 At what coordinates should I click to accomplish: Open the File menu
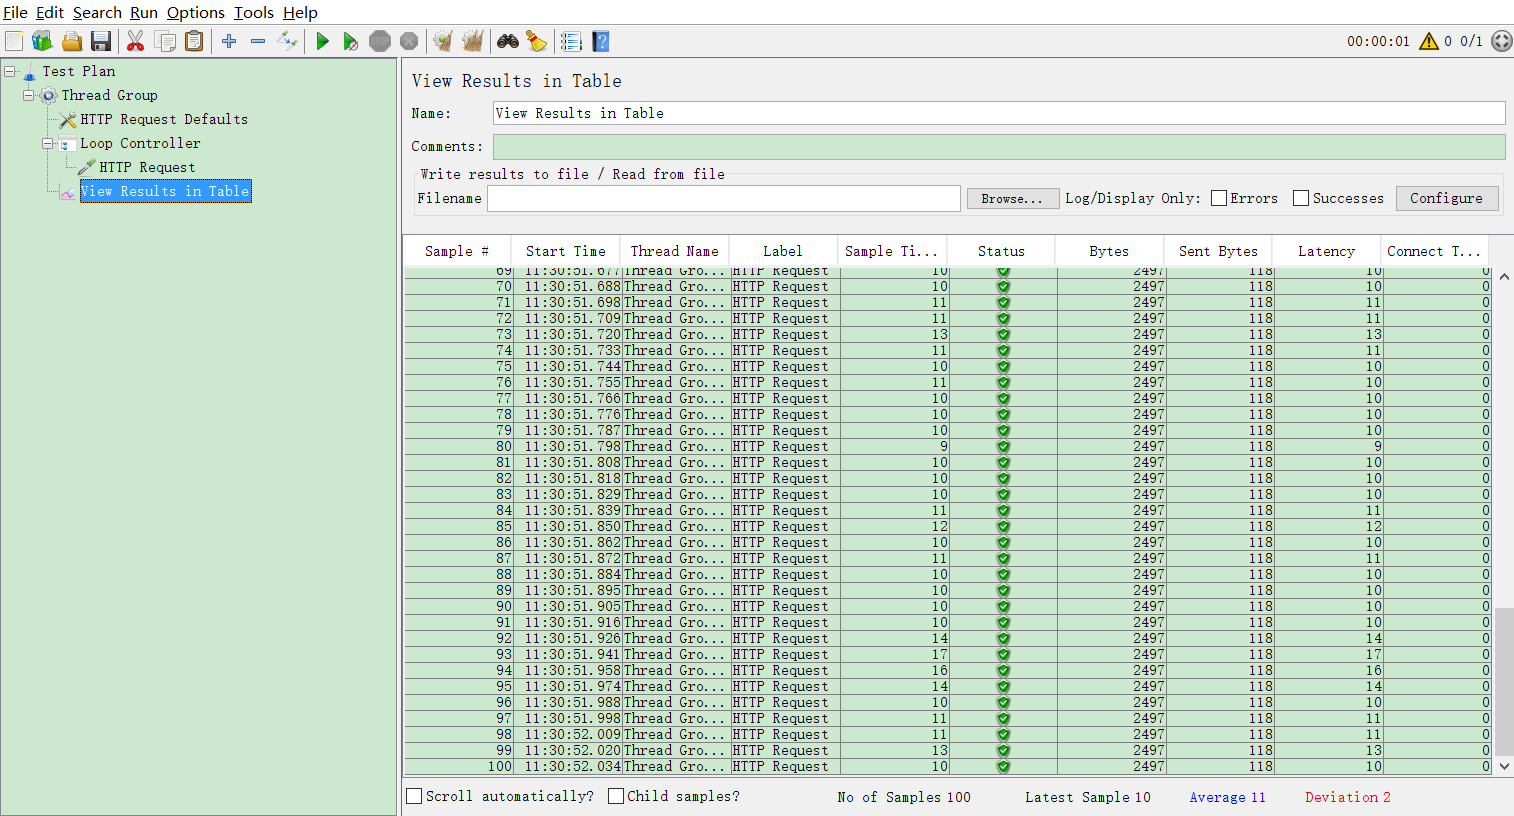(x=15, y=13)
